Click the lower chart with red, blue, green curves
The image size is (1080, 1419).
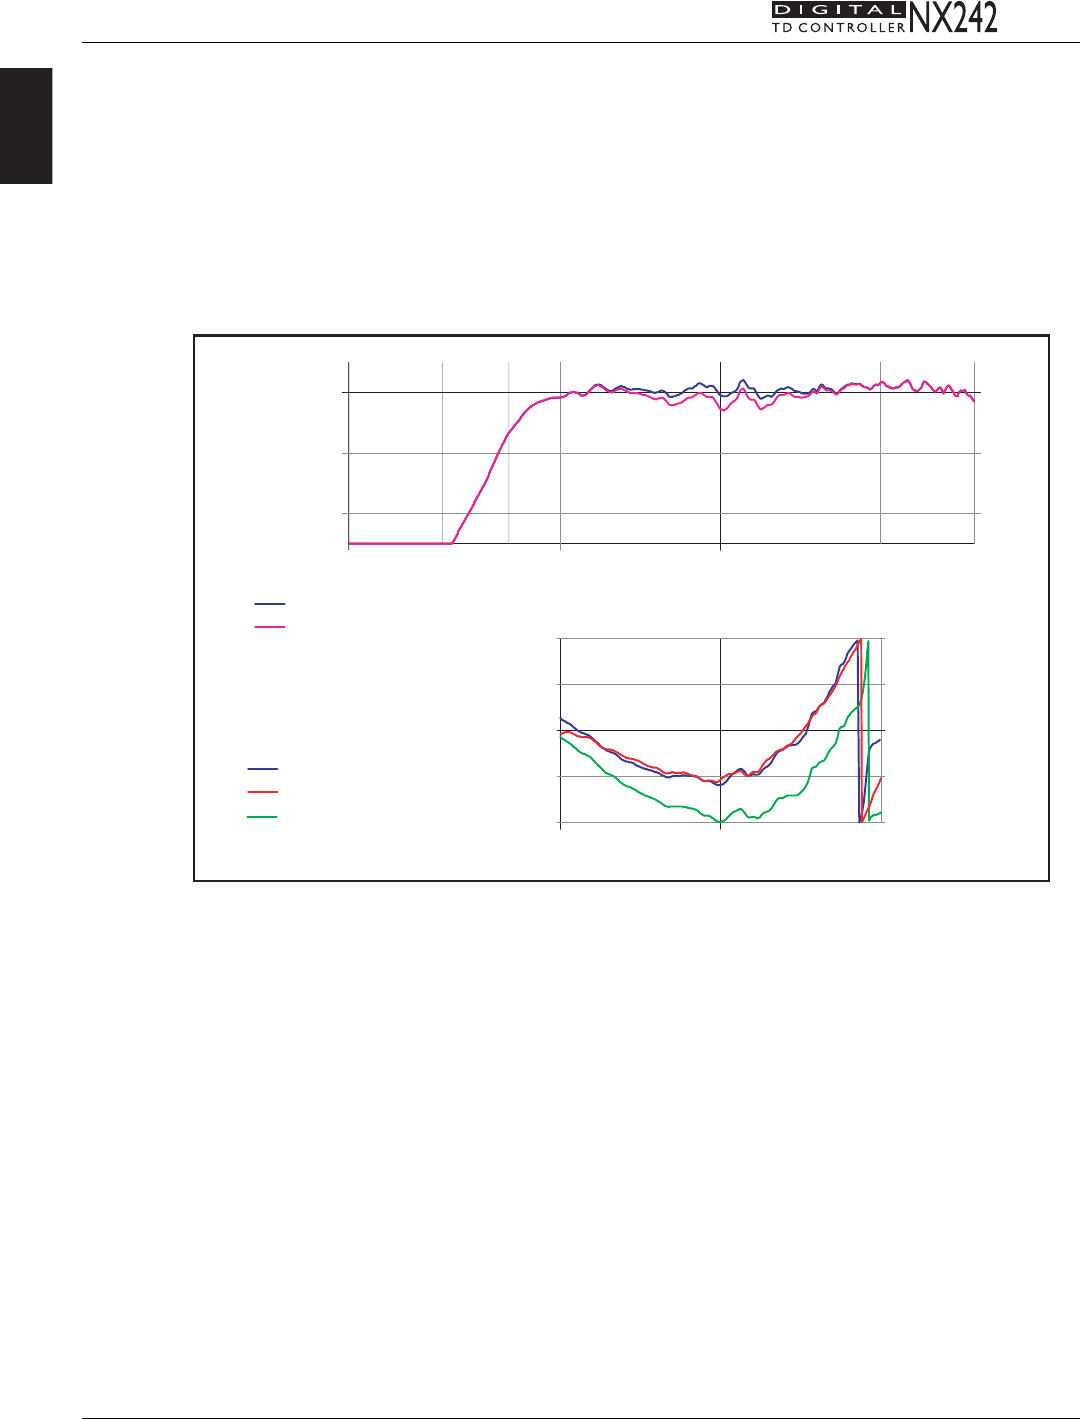[721, 732]
